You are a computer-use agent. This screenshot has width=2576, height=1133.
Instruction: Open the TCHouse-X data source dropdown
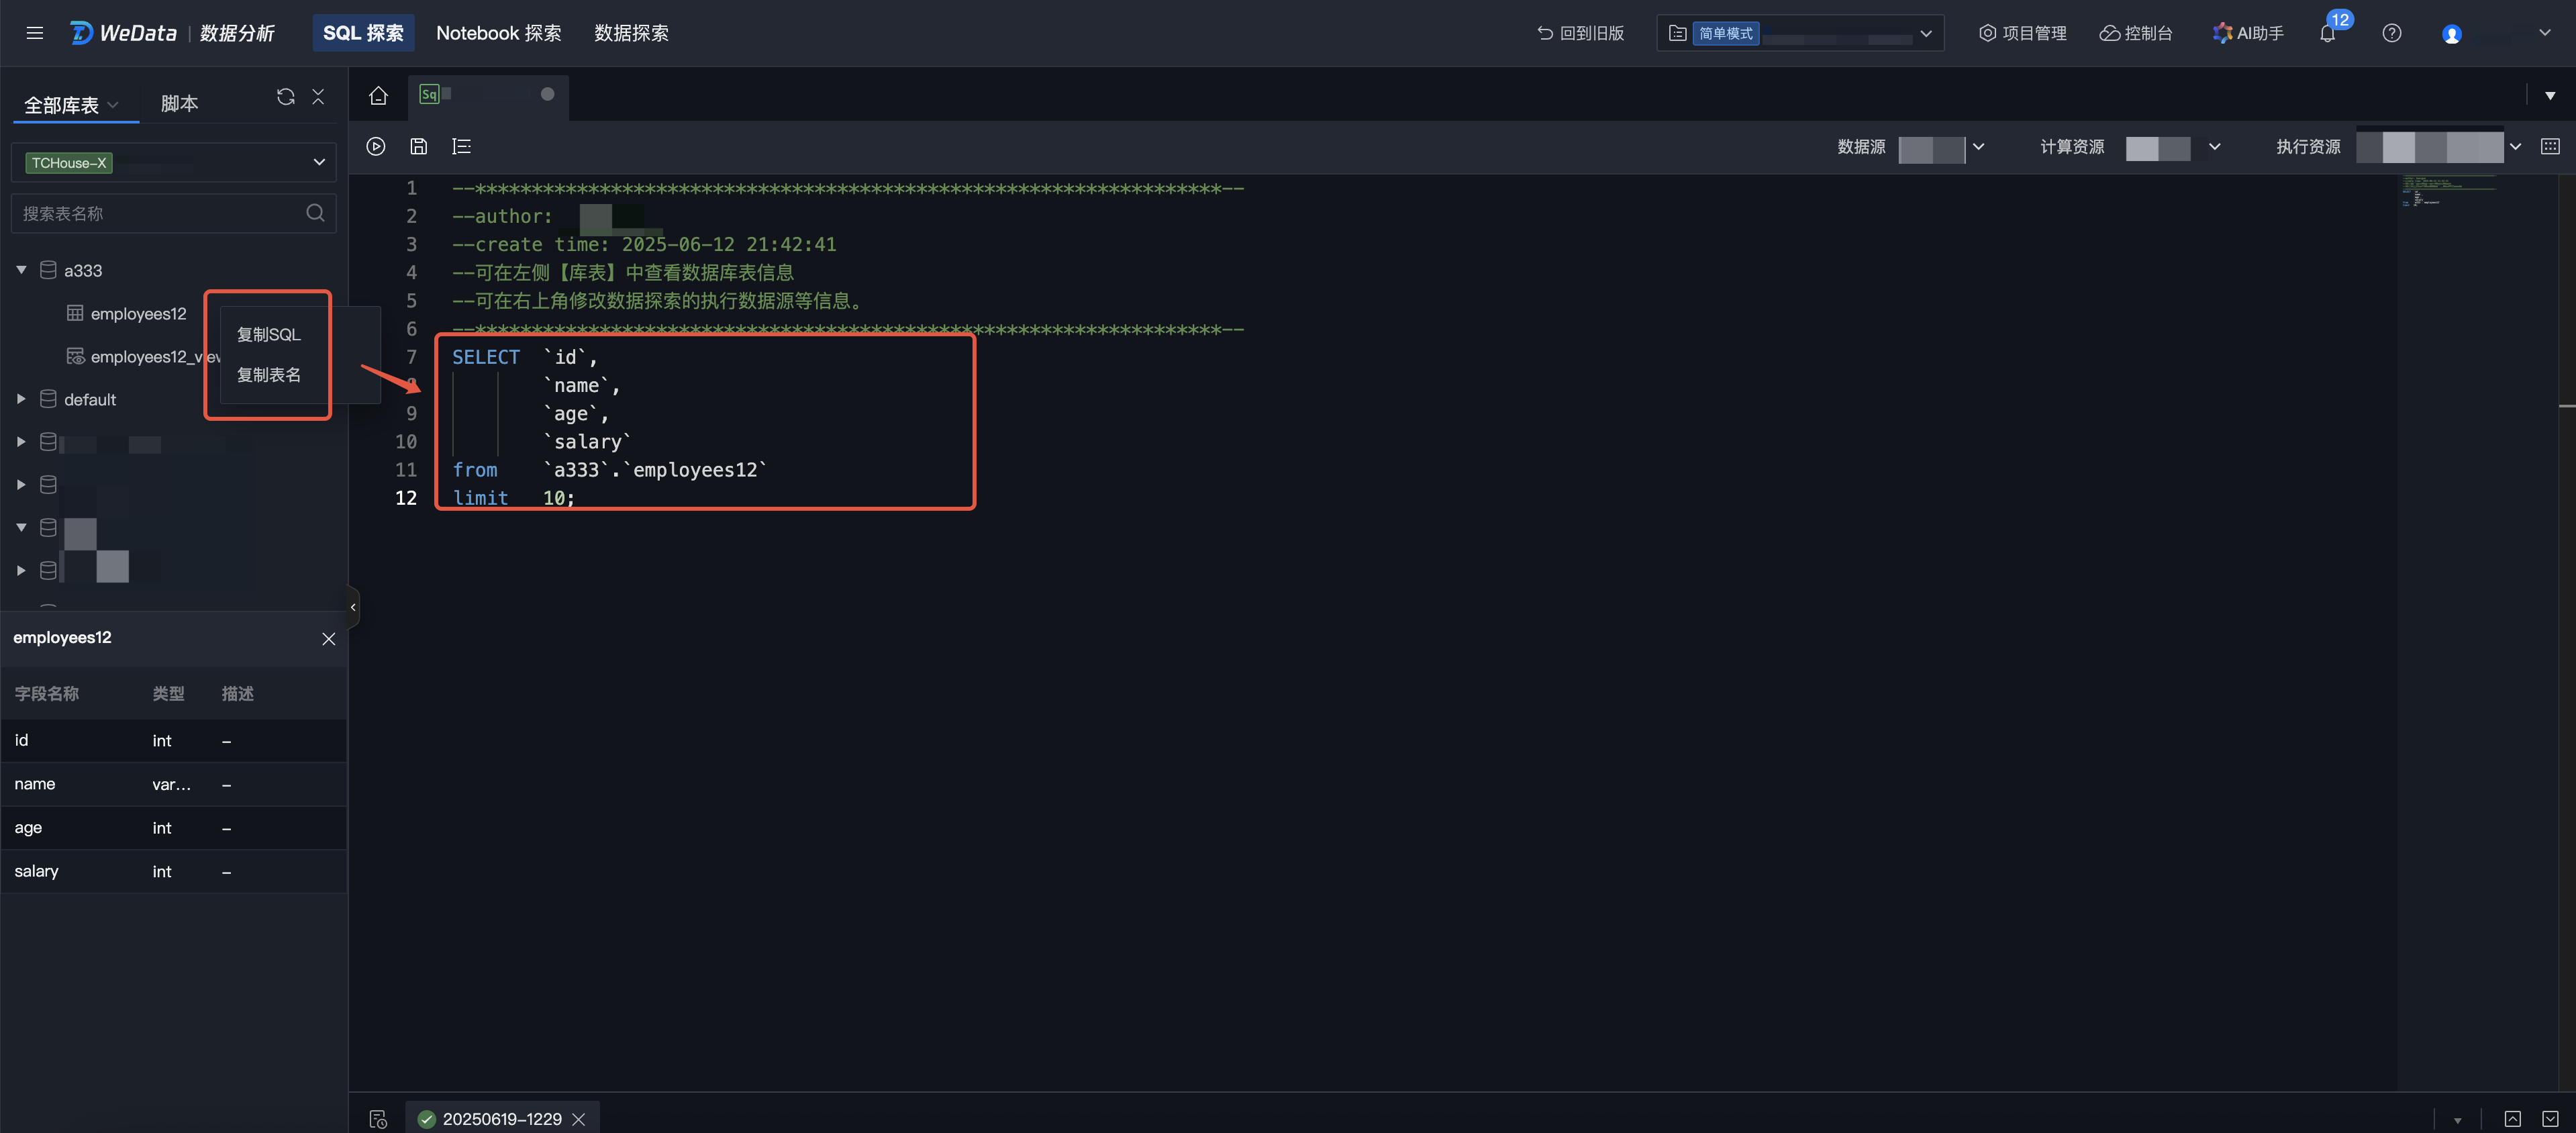click(x=319, y=162)
